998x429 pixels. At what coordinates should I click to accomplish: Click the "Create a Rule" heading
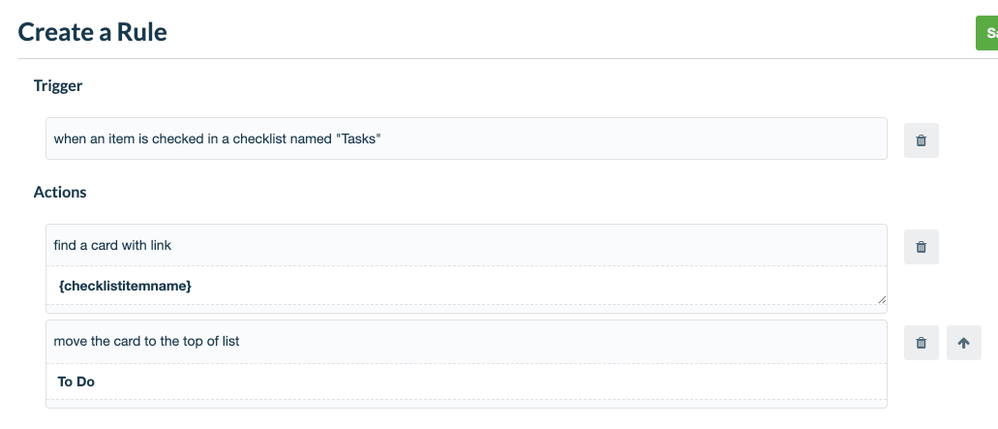[92, 32]
